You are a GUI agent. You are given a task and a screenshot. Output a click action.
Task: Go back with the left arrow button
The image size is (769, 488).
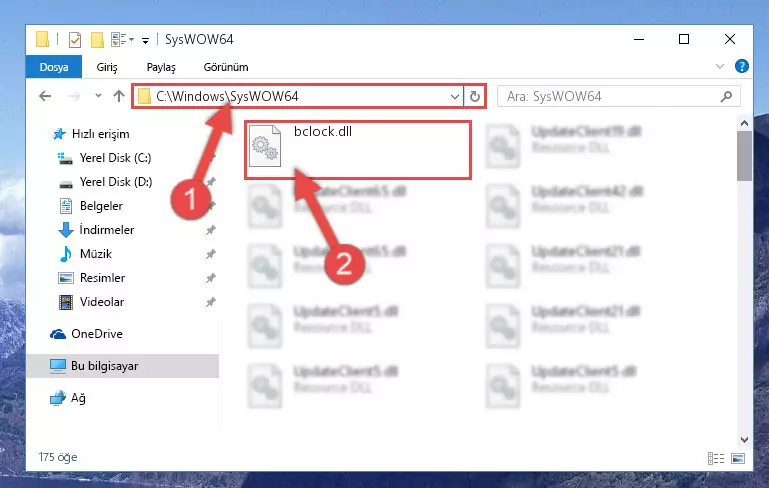45,96
